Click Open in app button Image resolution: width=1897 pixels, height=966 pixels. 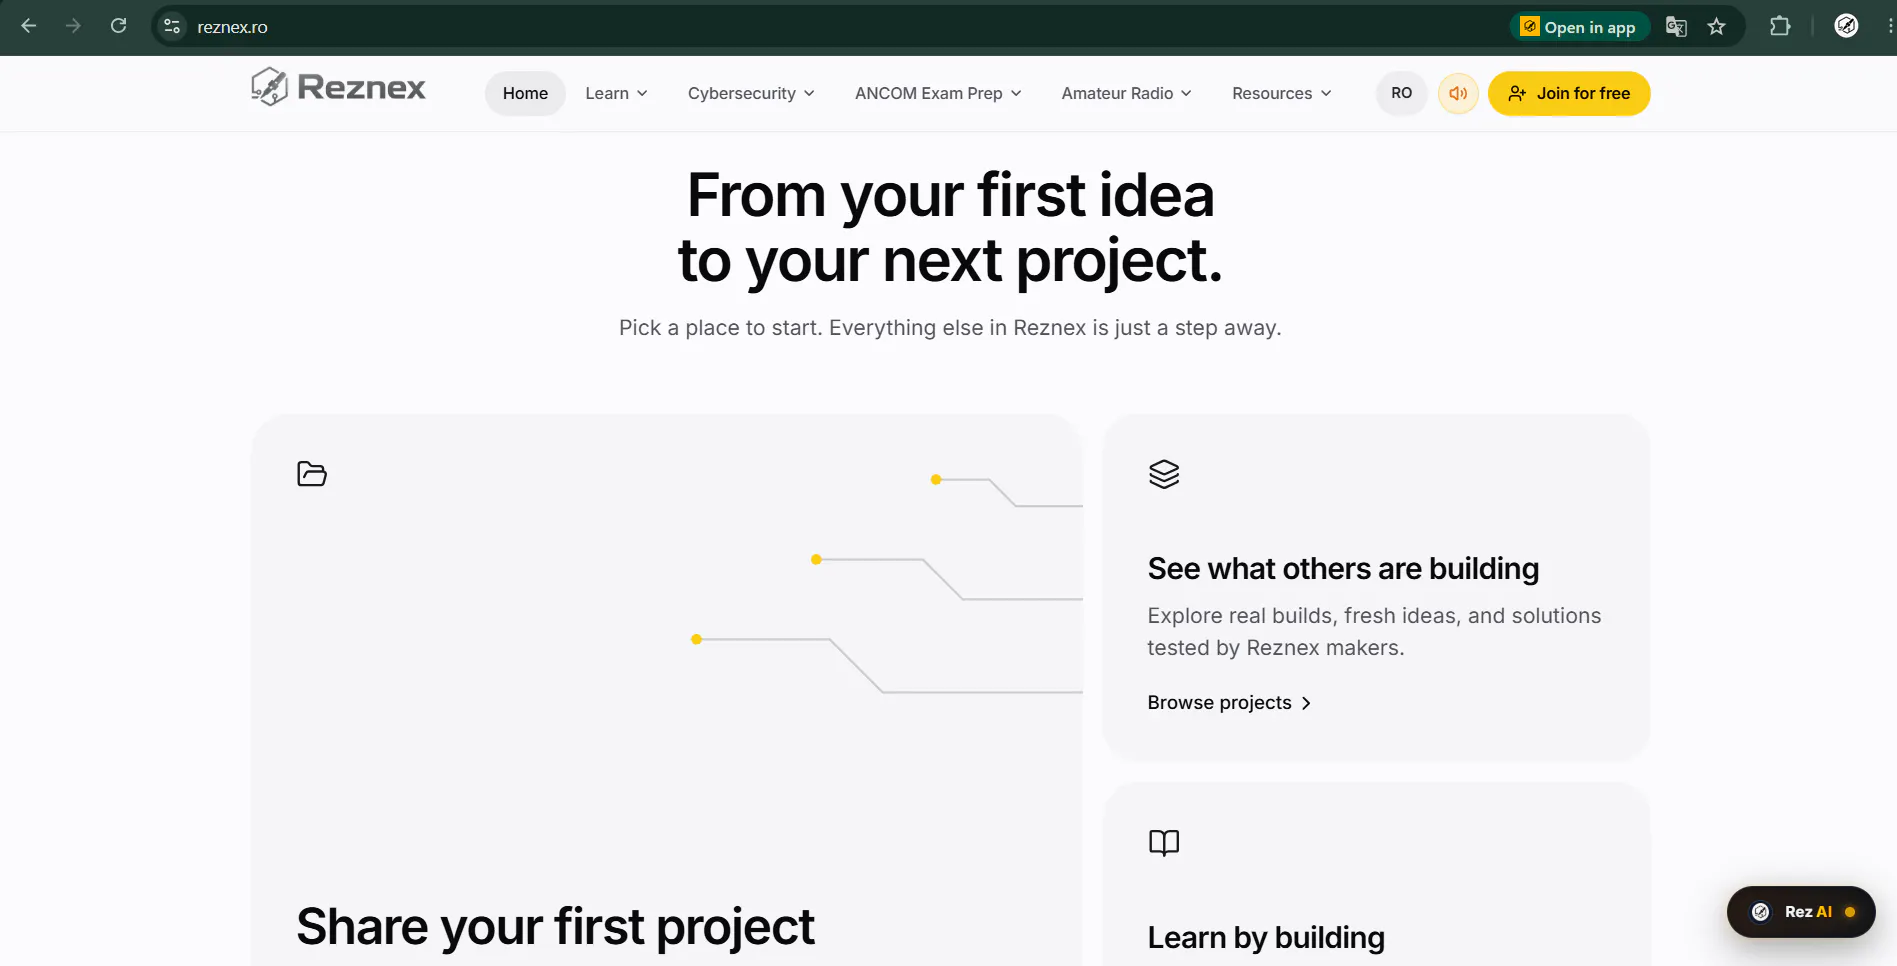click(1578, 27)
